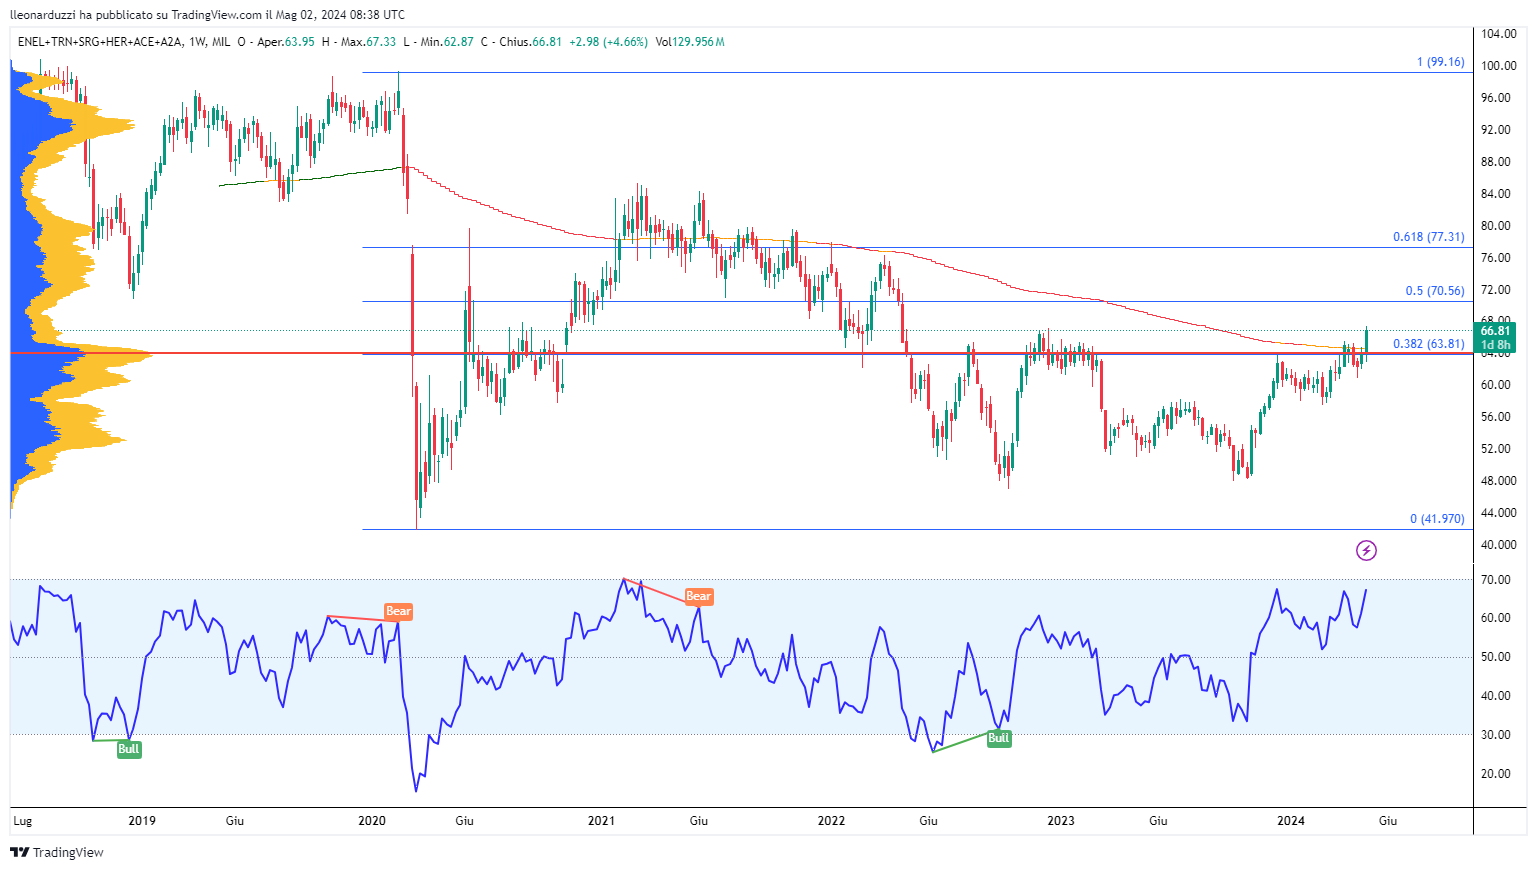Click the 104.00 price scale label
Screen dimensions: 1537x870
point(1498,34)
